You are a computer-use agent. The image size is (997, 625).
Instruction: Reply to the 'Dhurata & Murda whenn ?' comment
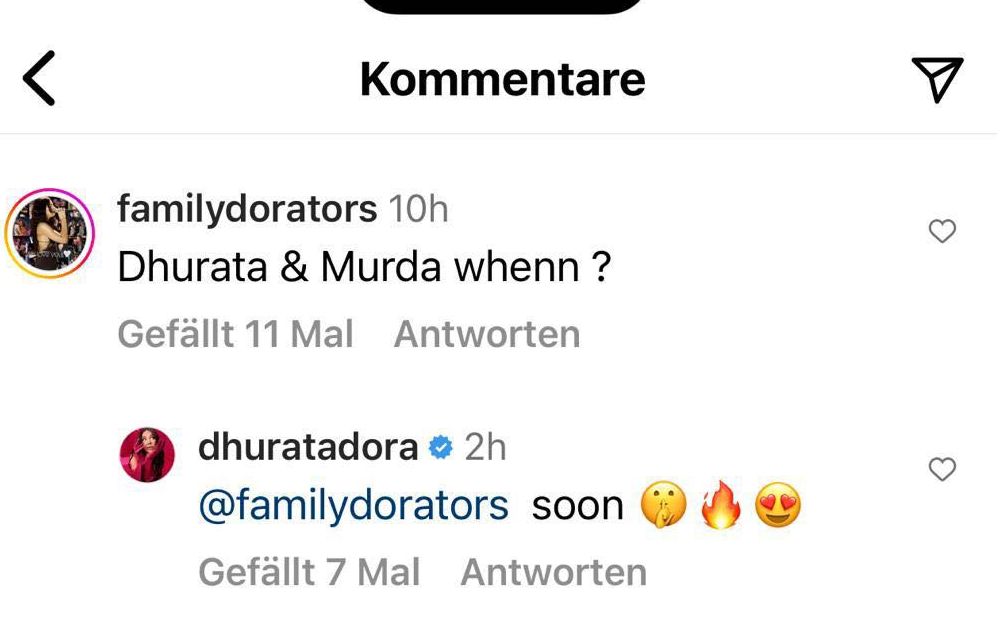point(487,334)
